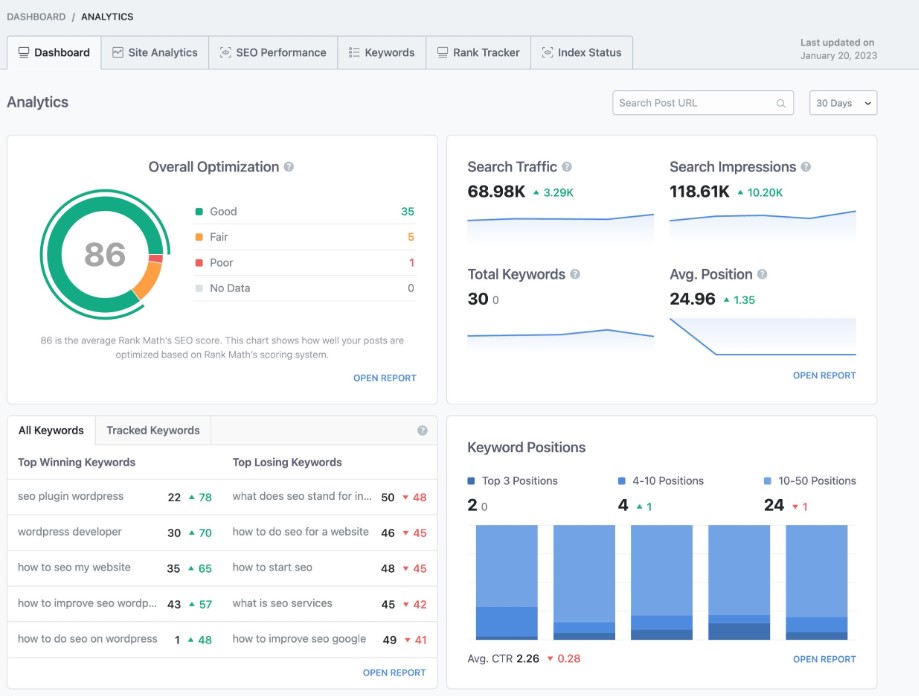The width and height of the screenshot is (919, 696).
Task: Click the No Data gray legend swatch
Action: pos(199,288)
